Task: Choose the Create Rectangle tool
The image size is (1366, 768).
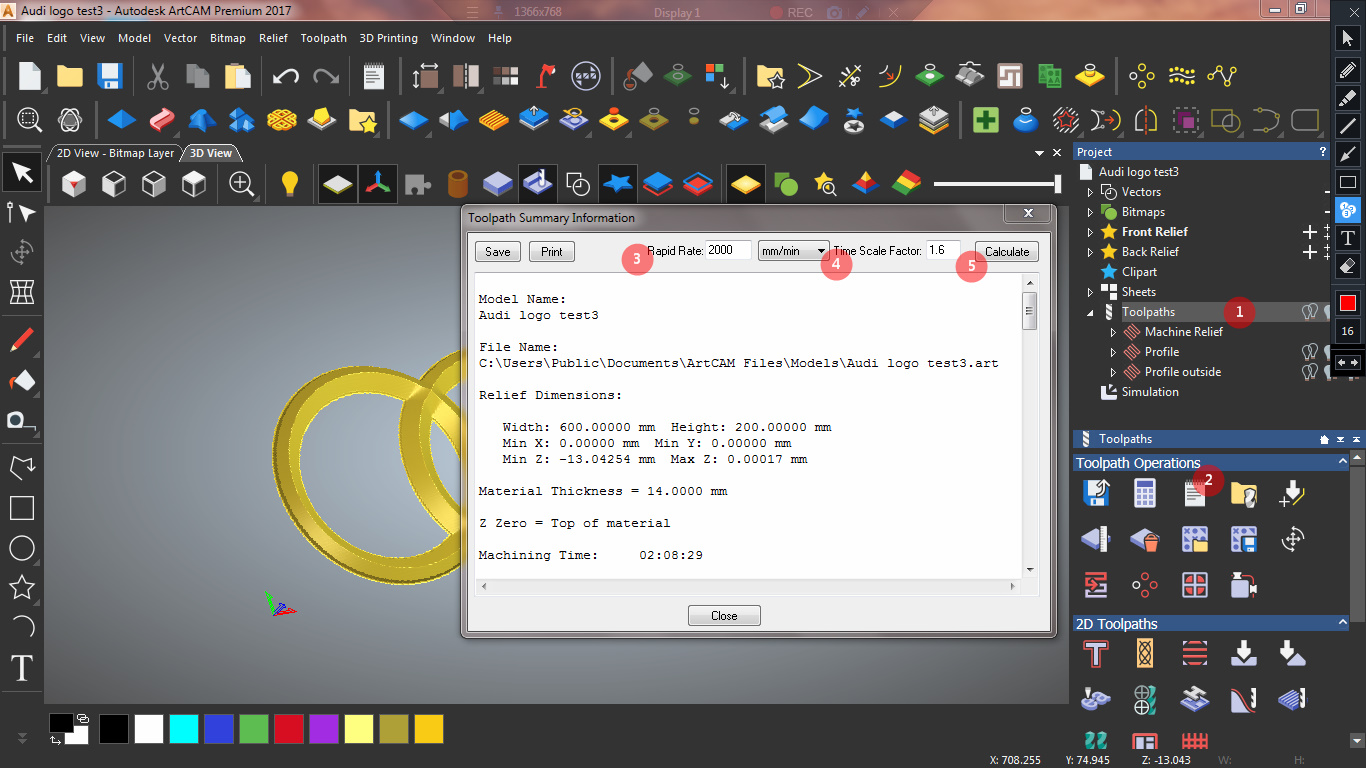Action: [22, 508]
